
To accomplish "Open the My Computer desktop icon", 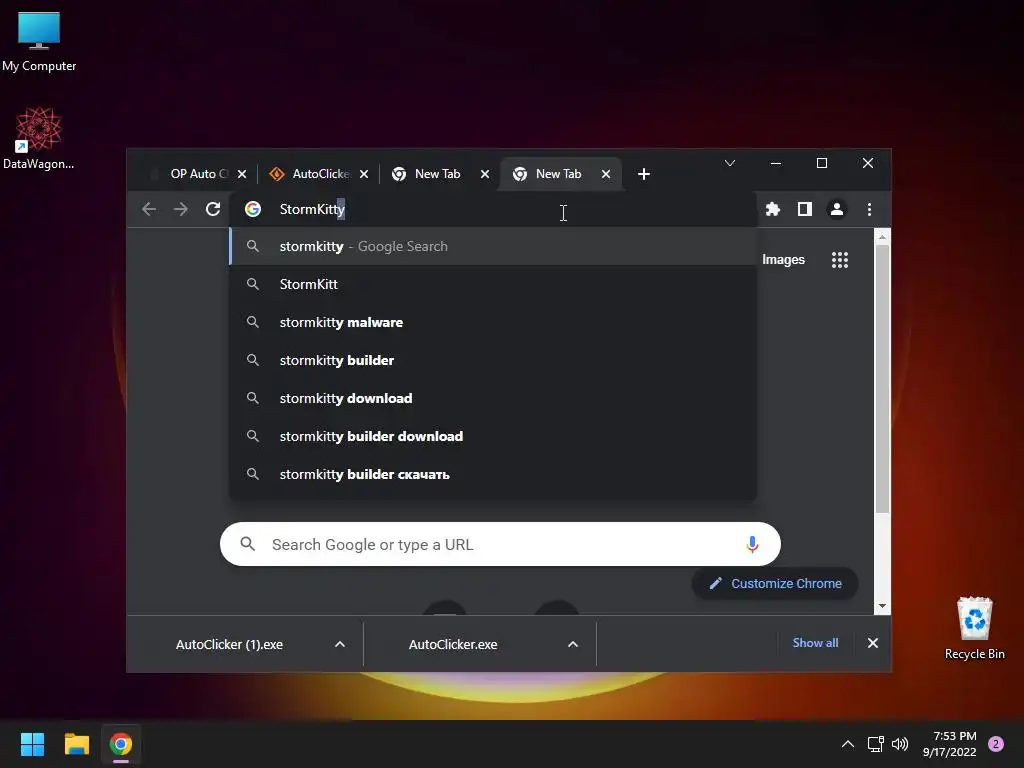I will [x=39, y=41].
